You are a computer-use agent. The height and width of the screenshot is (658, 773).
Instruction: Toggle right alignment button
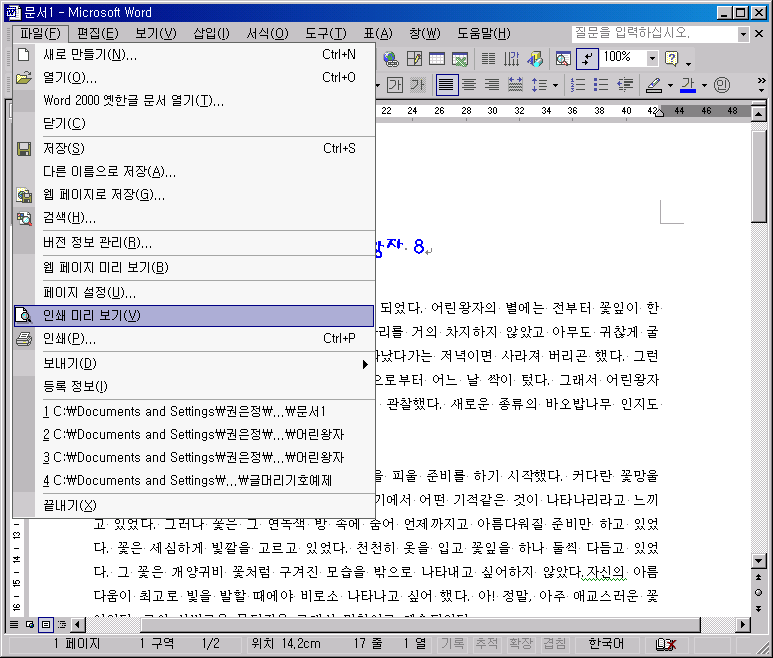pos(492,85)
